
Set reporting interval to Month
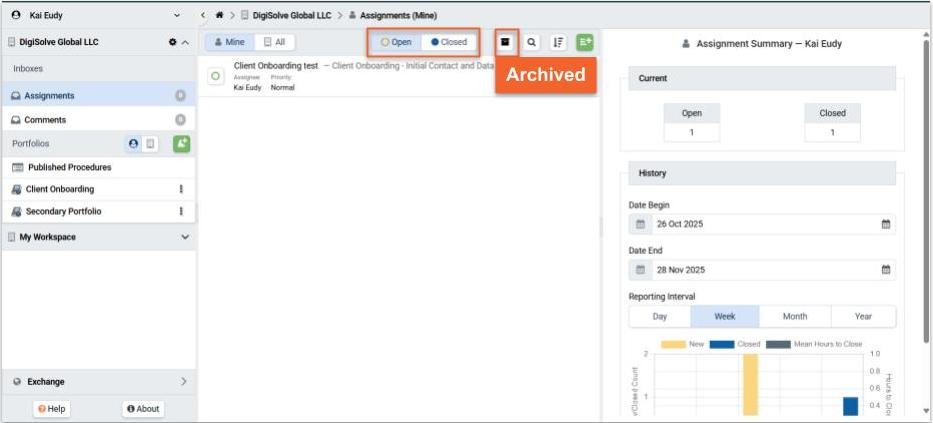[795, 317]
